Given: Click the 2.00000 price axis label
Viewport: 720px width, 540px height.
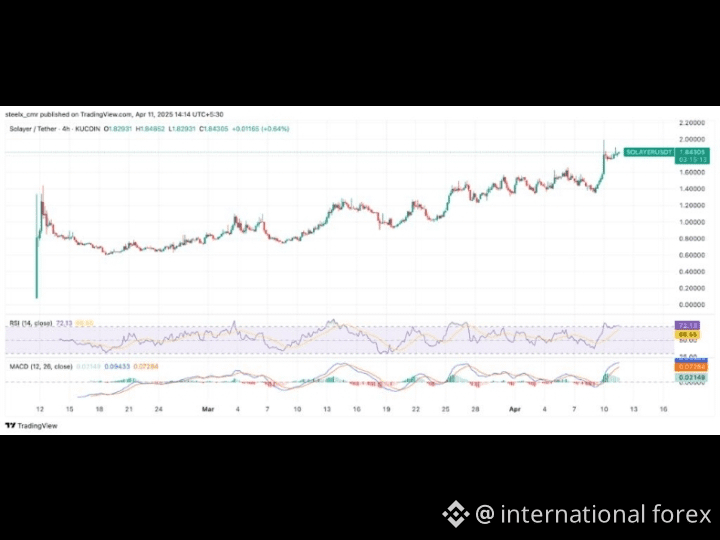Looking at the screenshot, I should point(692,139).
